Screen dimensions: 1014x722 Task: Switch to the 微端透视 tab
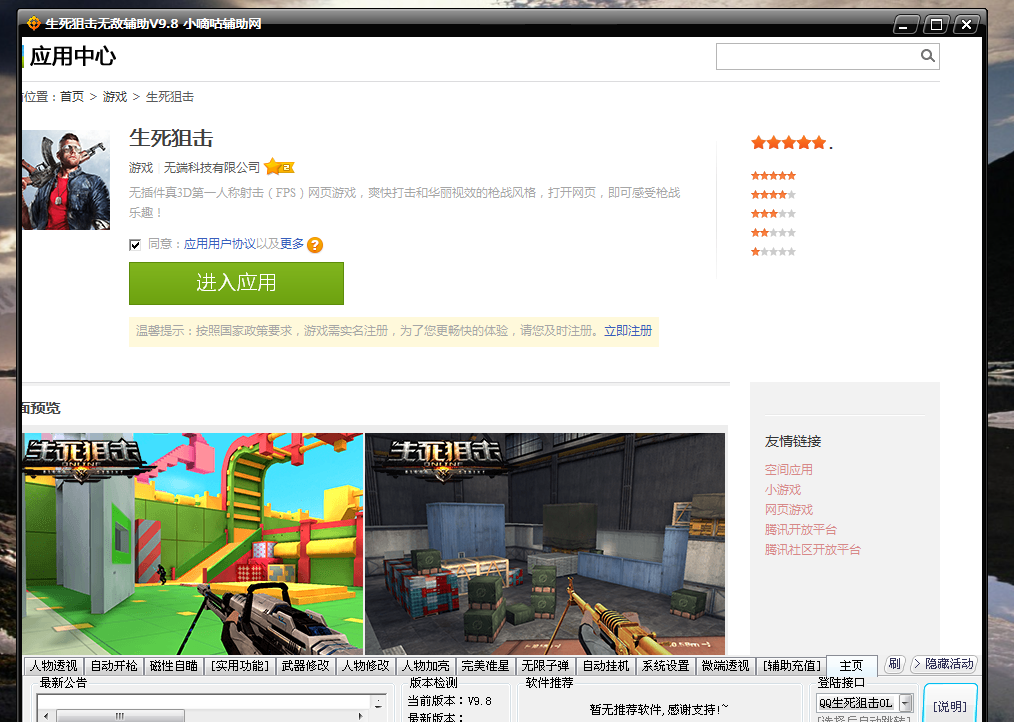(726, 666)
